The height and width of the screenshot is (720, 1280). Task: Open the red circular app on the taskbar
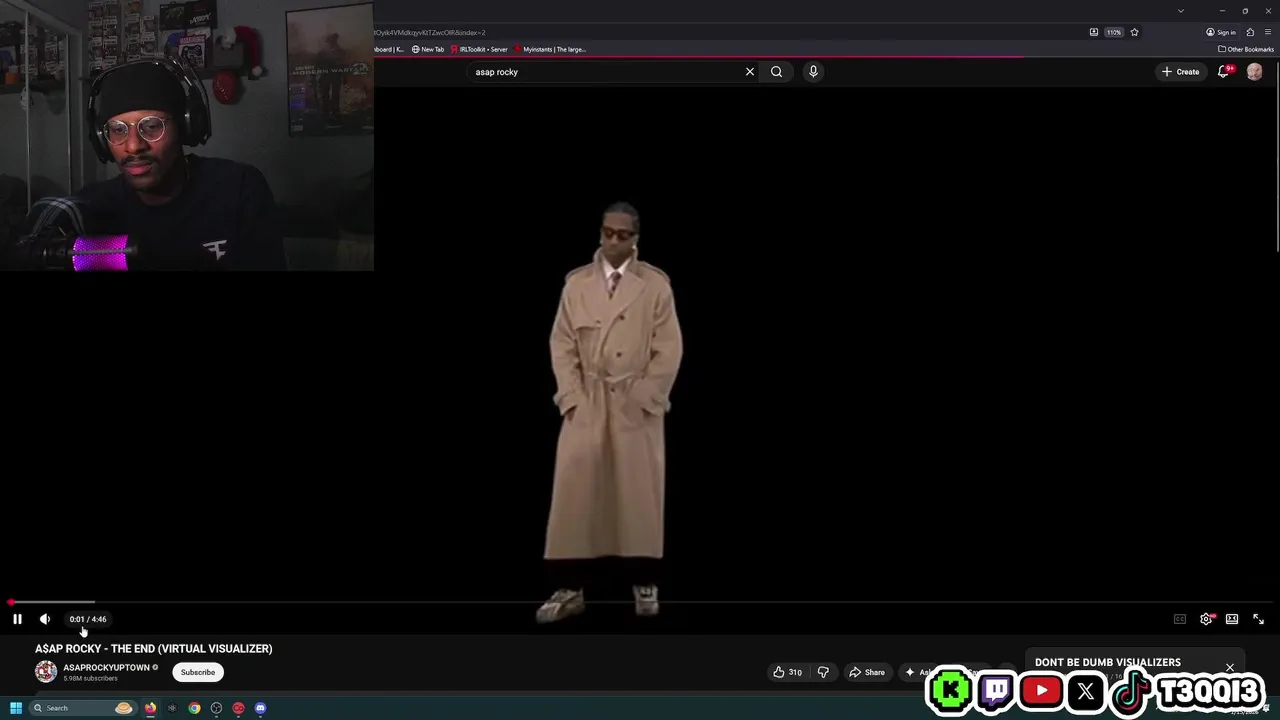point(238,708)
